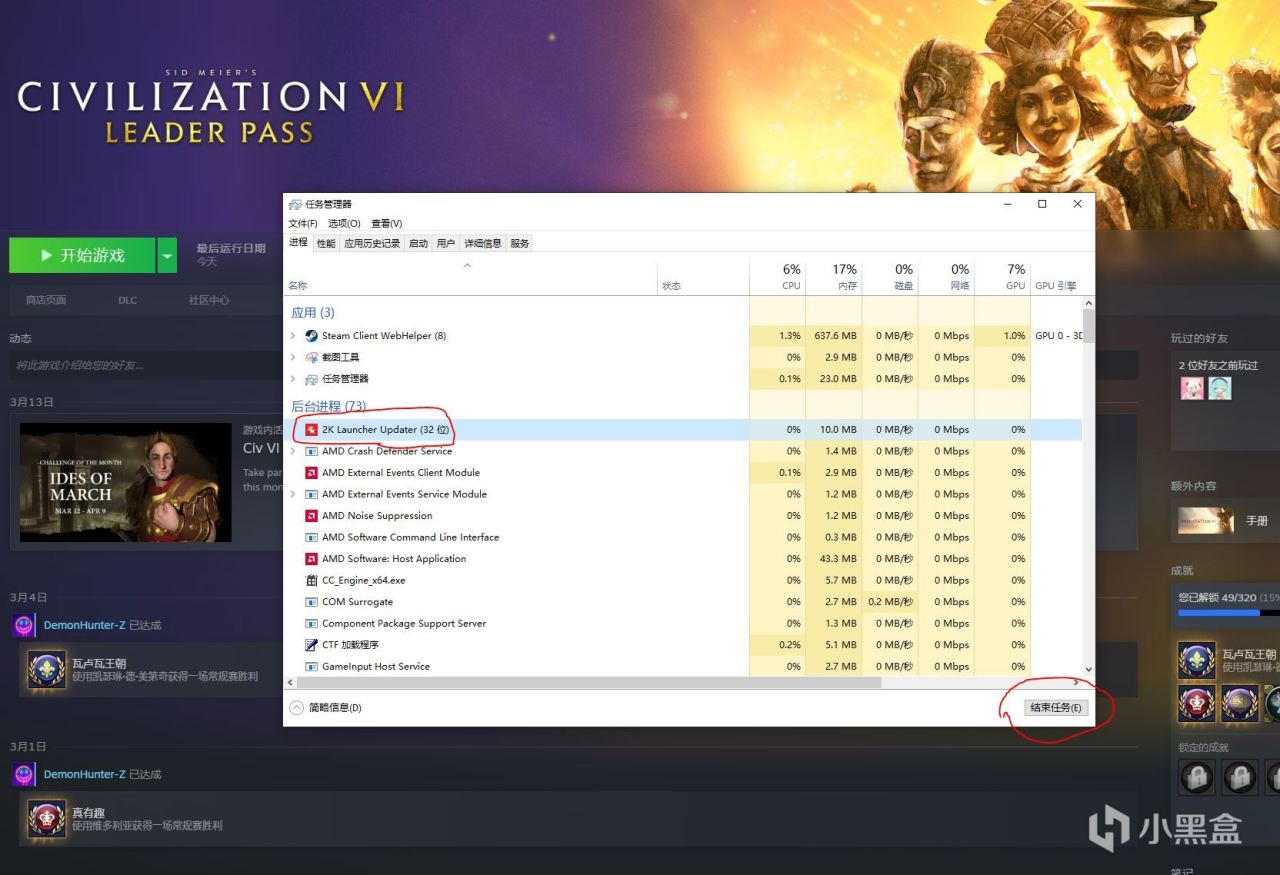Click the Steam Client WebHelper icon
Screen dimensions: 1280x875
click(311, 336)
